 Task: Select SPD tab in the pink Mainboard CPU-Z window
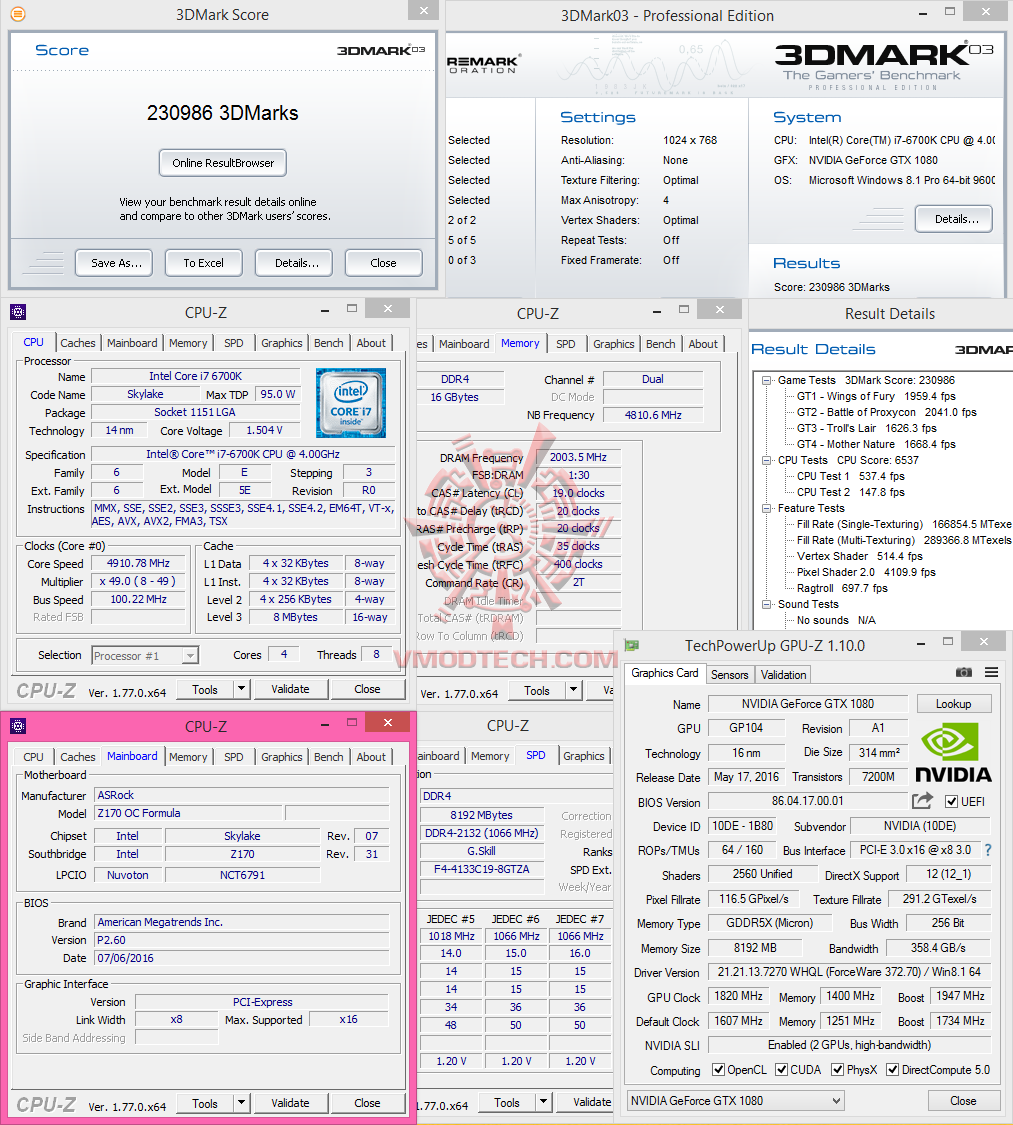click(x=233, y=757)
